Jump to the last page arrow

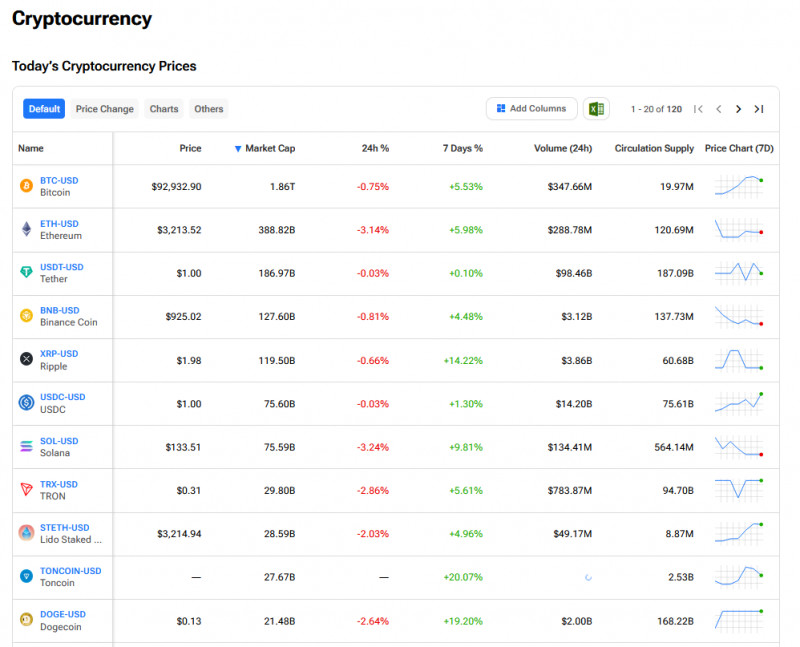point(759,109)
